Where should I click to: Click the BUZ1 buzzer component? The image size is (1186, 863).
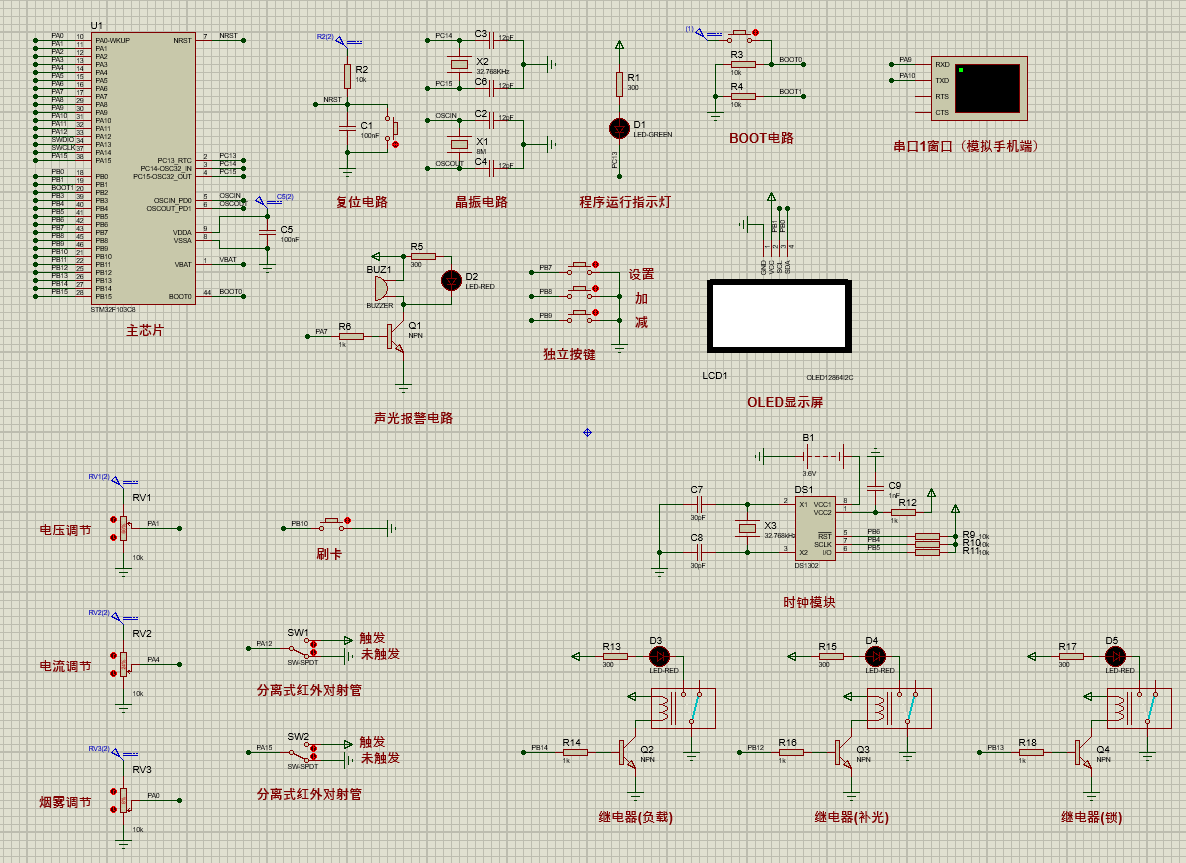[382, 289]
